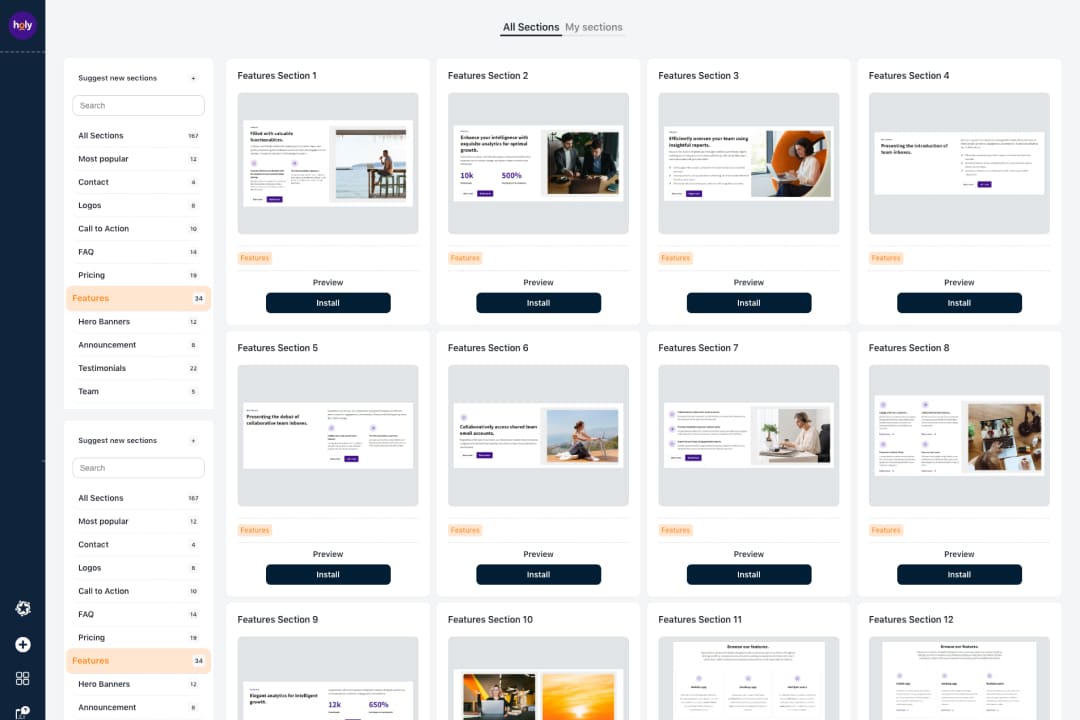Select highlighted 'Features' in lower category list

coord(138,661)
